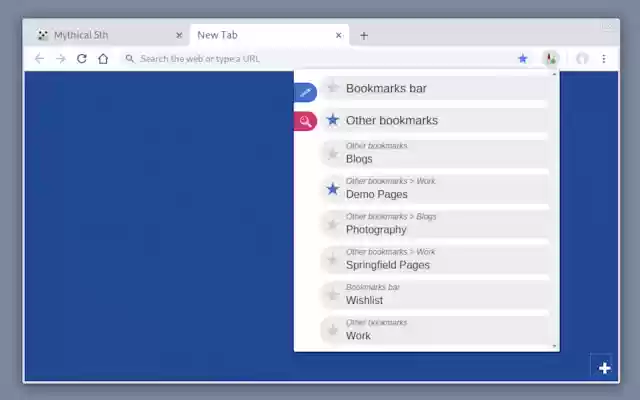Toggle star for Work folder
The image size is (640, 400).
333,330
